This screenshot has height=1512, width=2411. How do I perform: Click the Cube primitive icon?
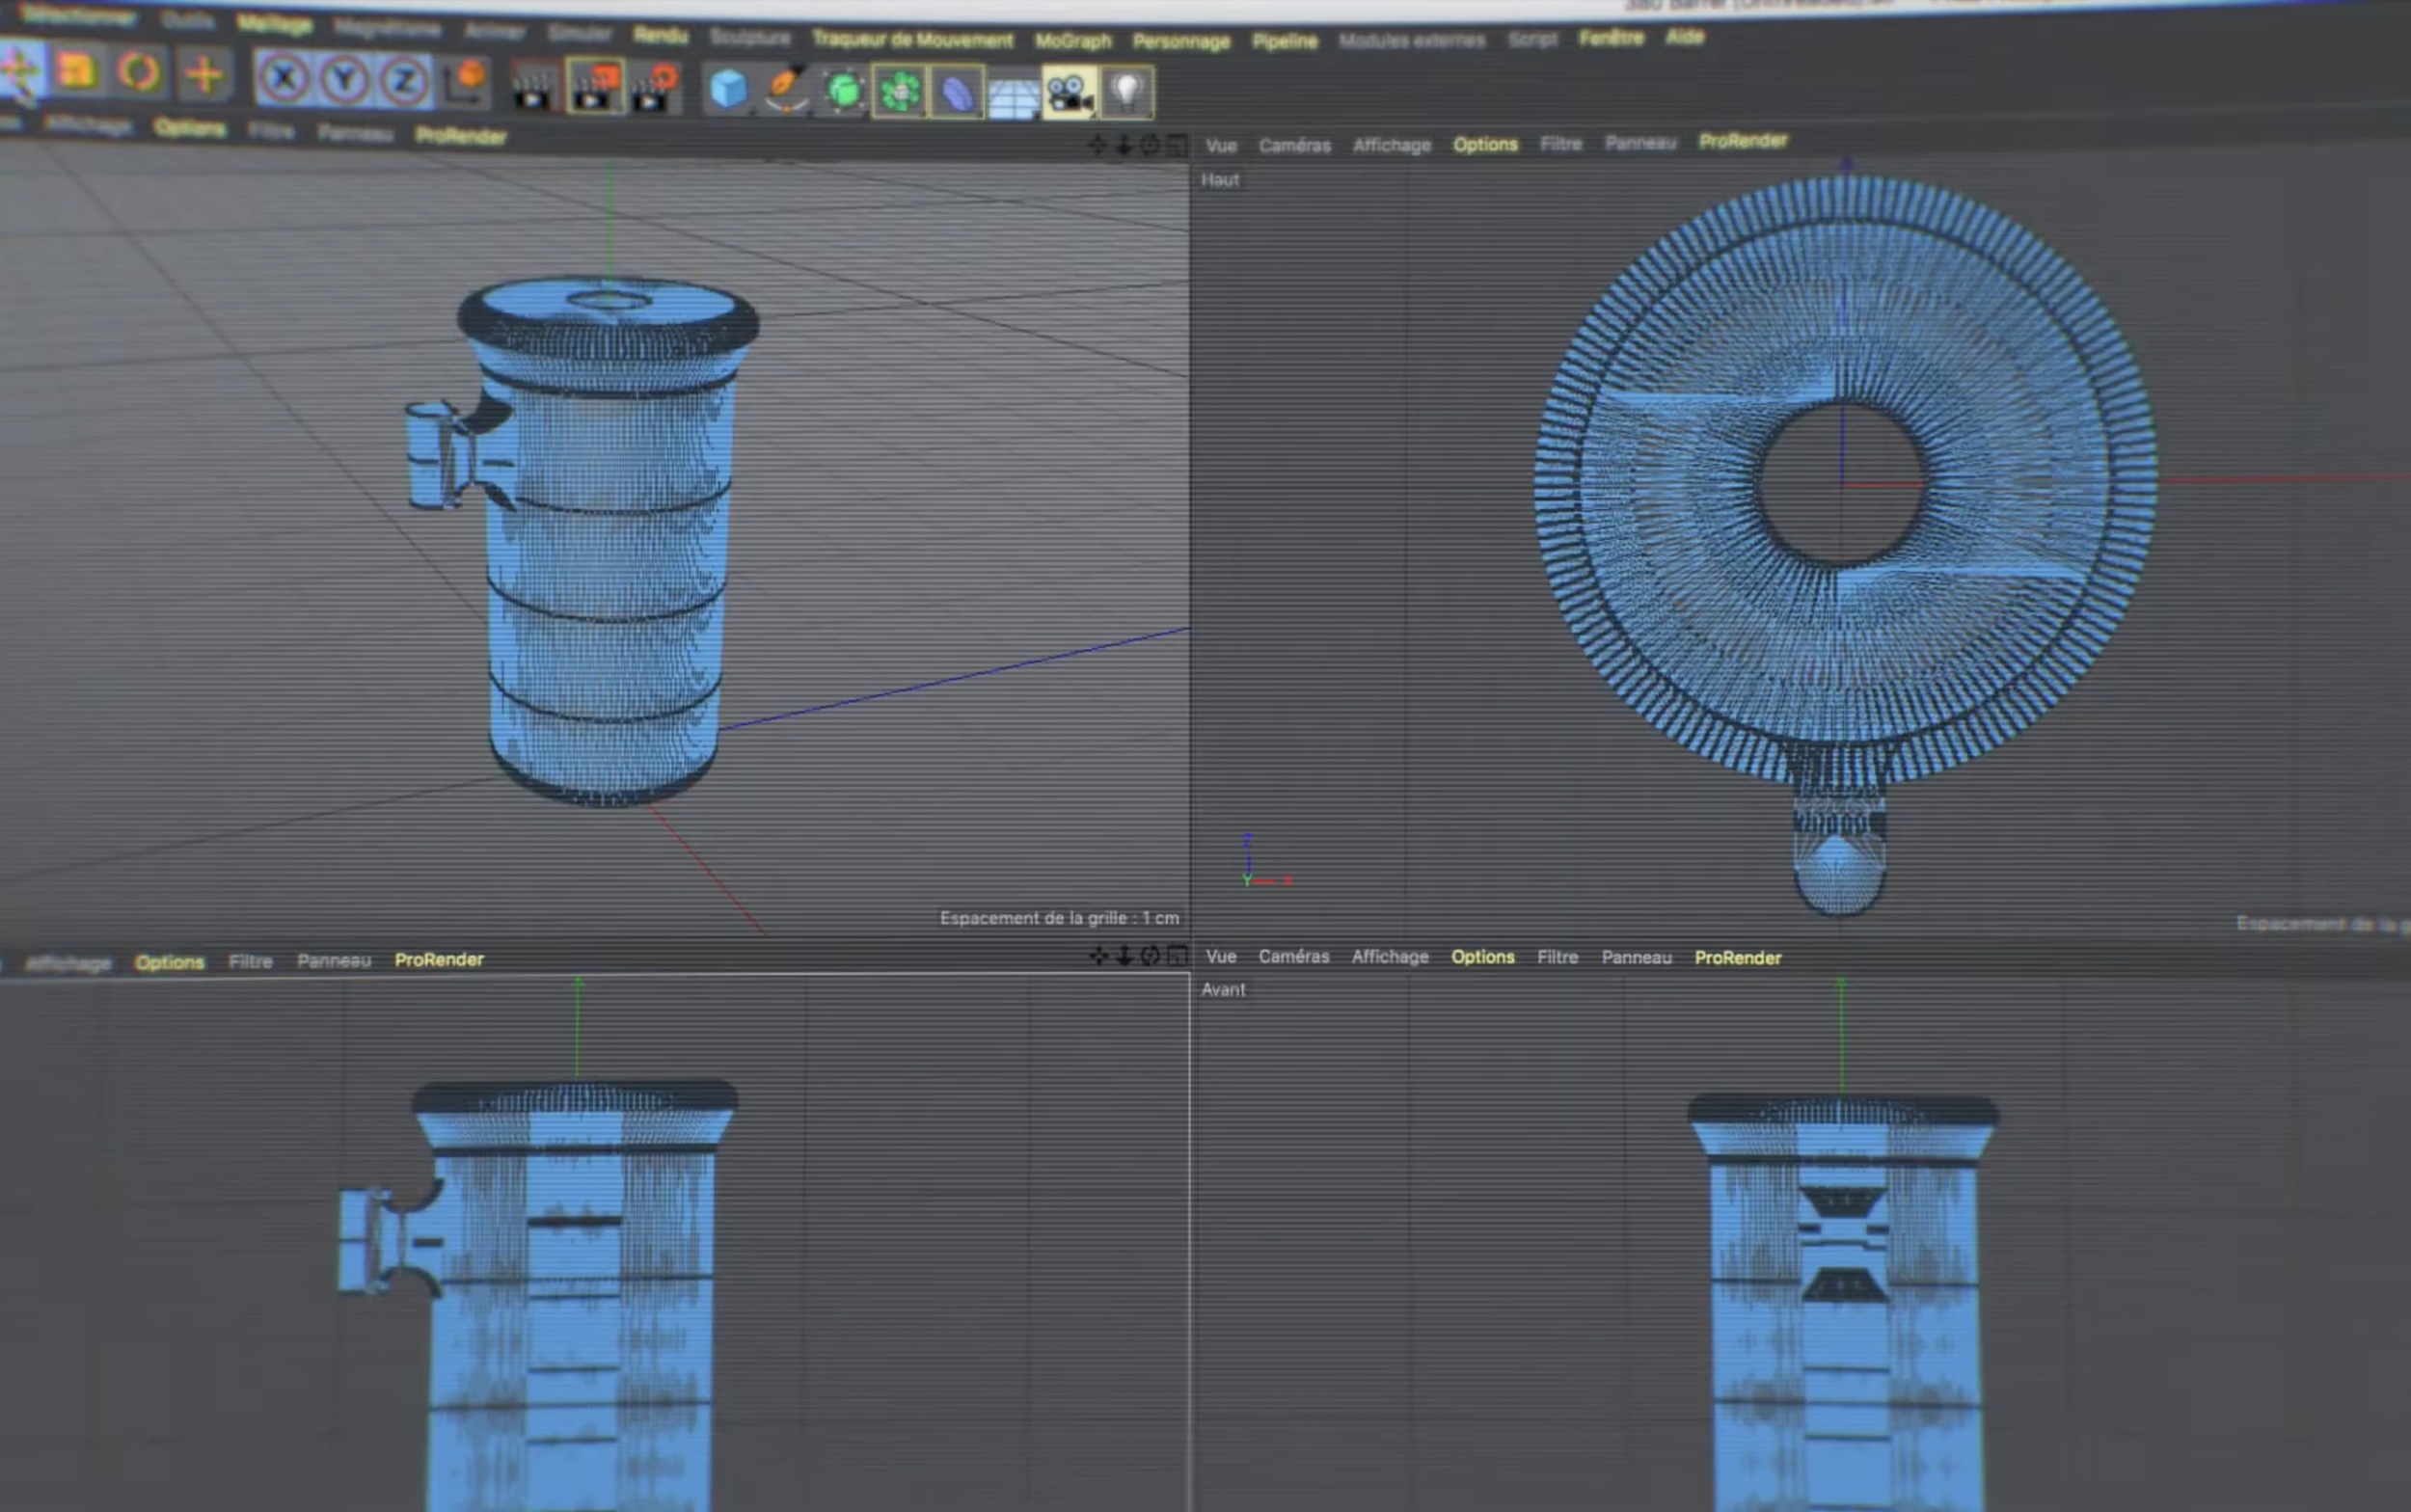pos(728,89)
